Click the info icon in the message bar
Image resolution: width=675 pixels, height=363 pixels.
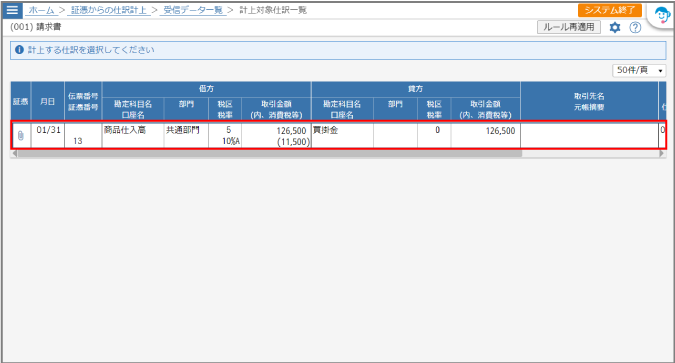(19, 50)
